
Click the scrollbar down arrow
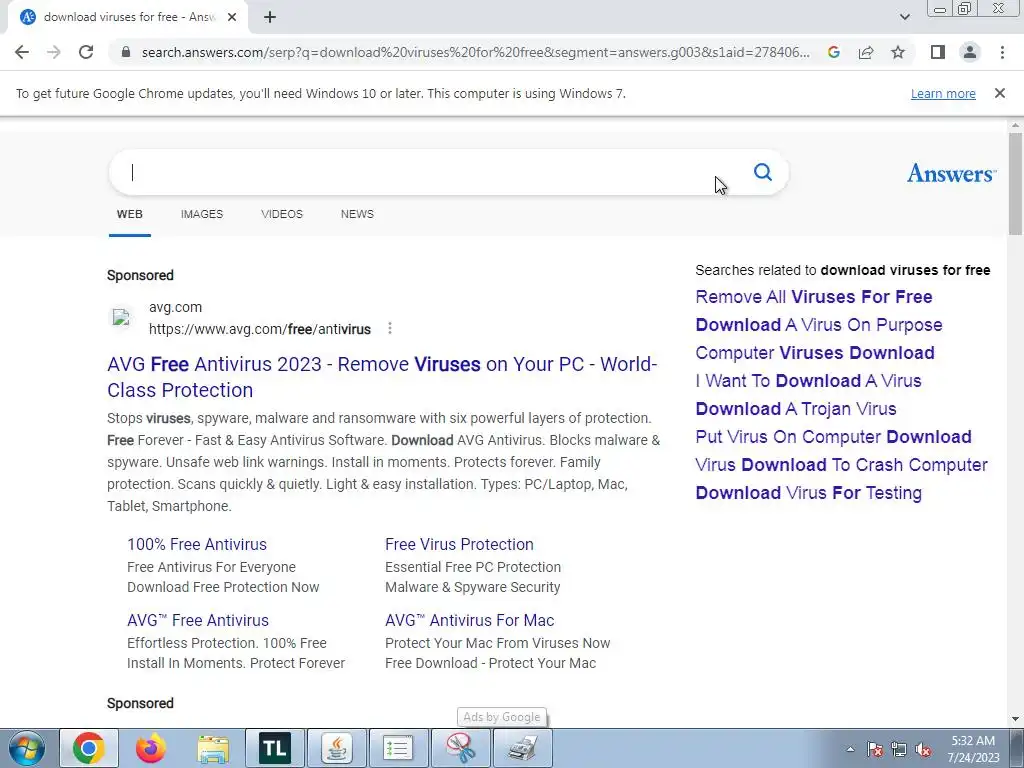(1015, 719)
